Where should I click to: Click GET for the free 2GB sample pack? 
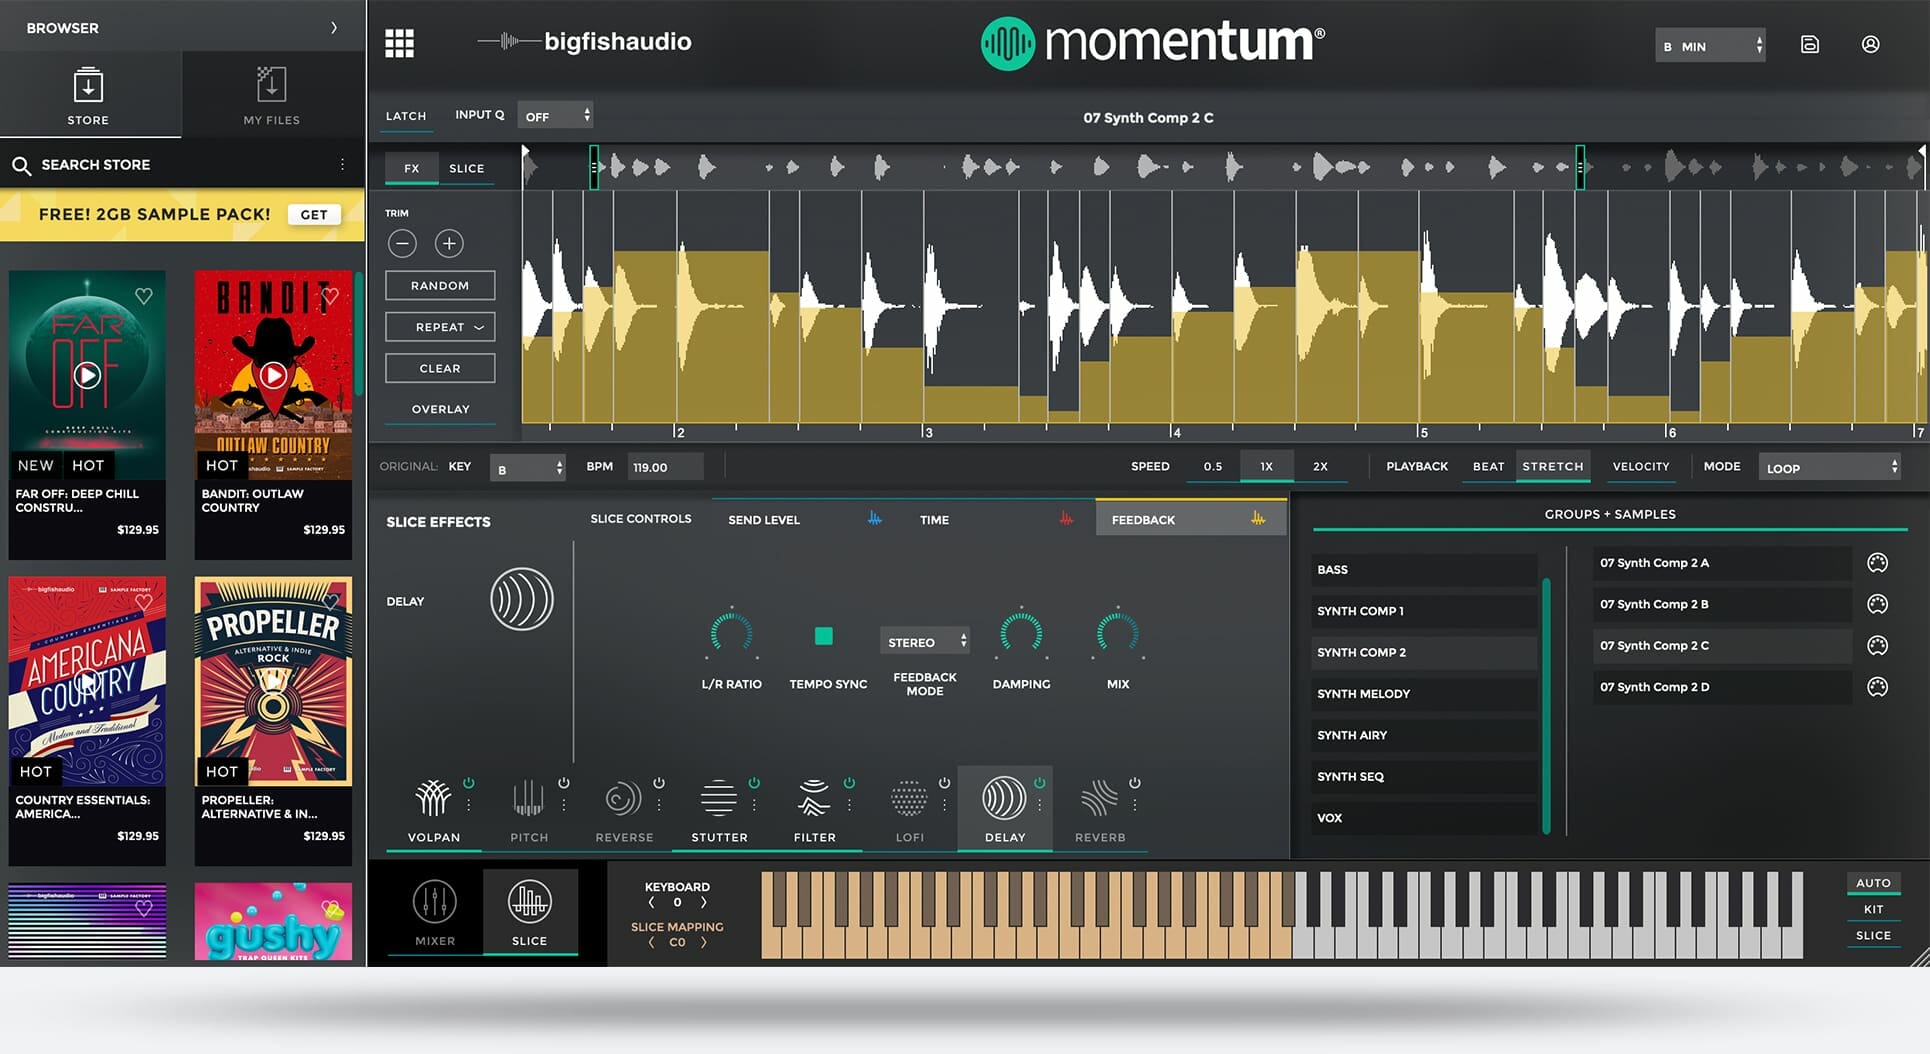click(314, 214)
